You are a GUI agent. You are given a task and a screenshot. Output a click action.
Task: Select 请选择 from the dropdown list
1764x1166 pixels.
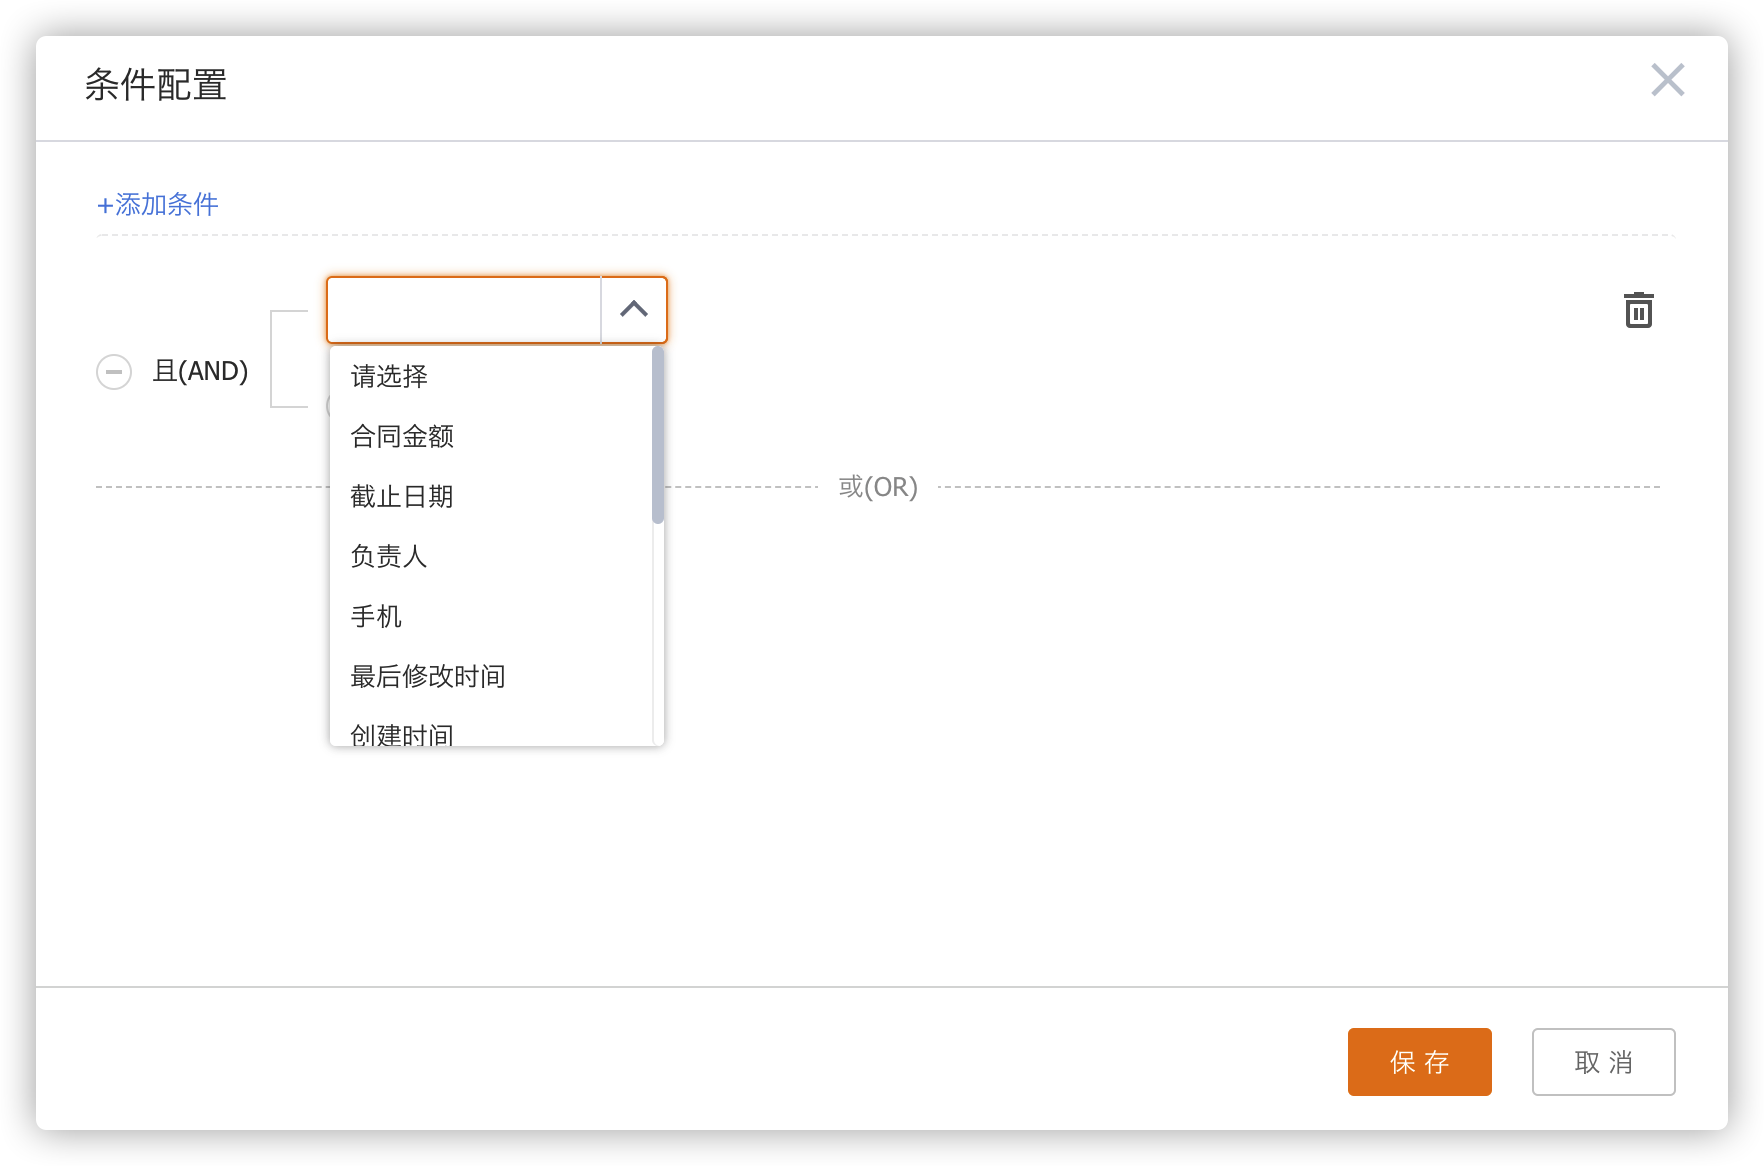[389, 376]
